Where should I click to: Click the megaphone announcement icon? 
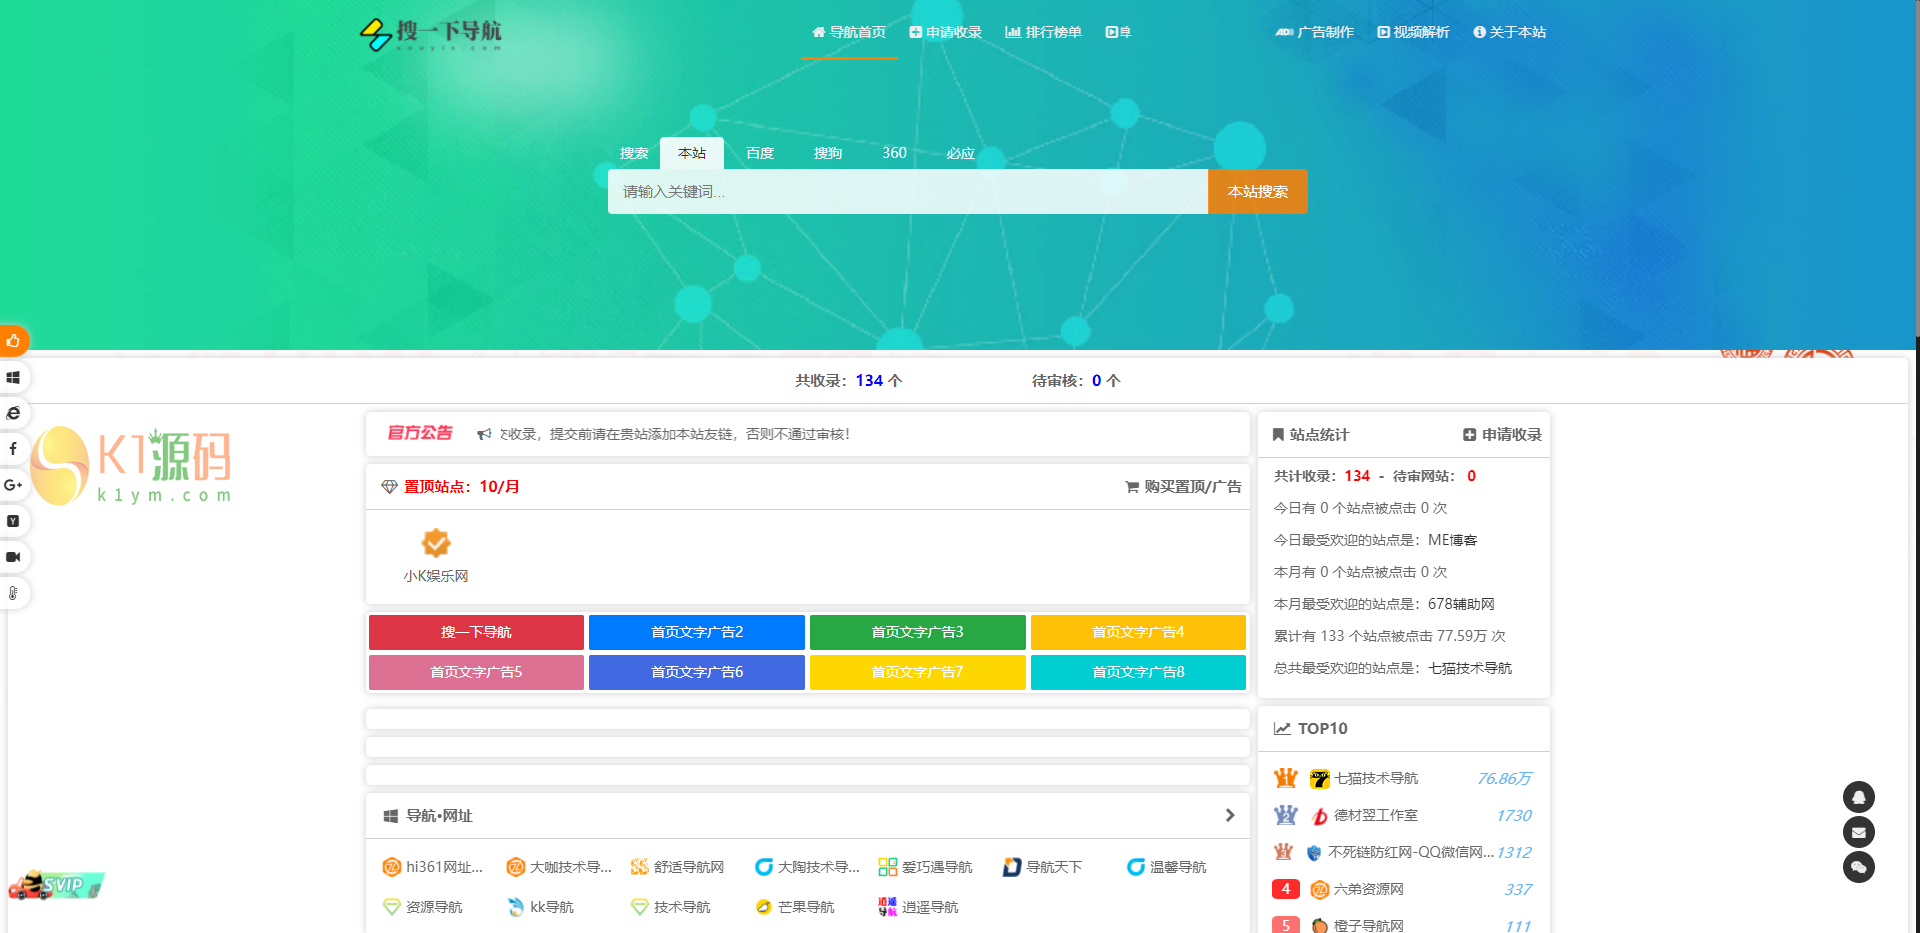click(484, 434)
